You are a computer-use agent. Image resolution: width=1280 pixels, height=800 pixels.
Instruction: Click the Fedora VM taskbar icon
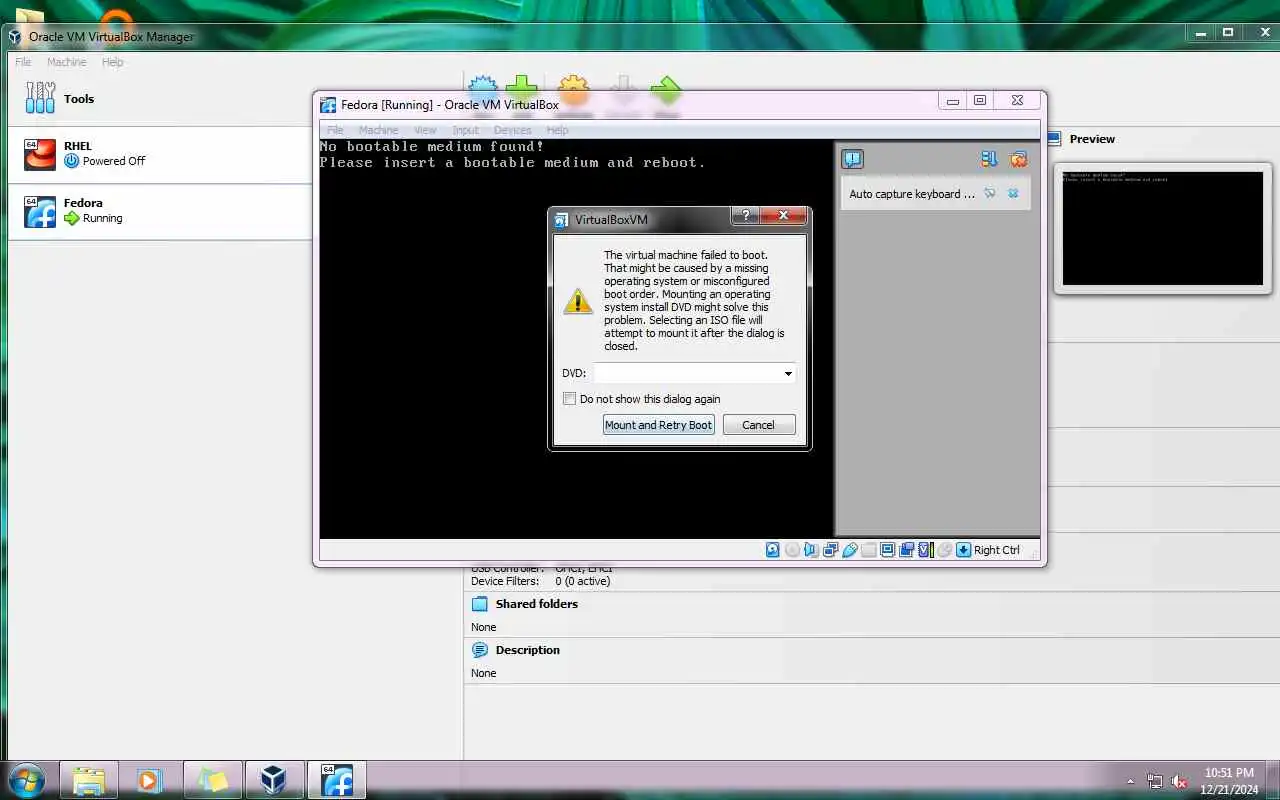[x=337, y=780]
